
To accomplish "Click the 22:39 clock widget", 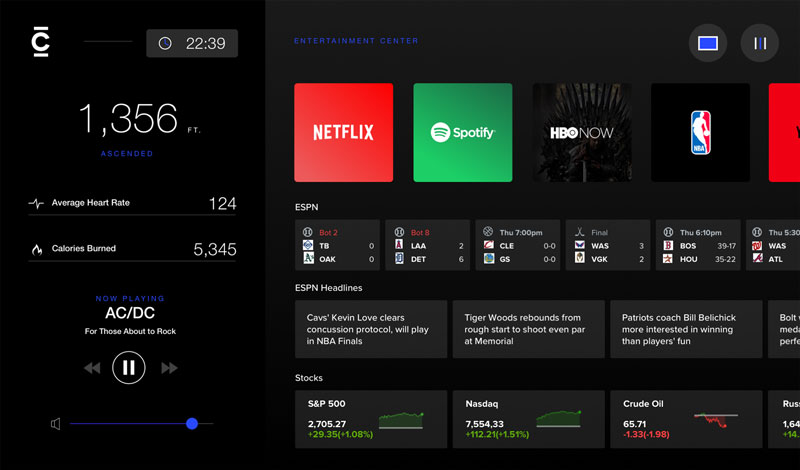I will [192, 43].
